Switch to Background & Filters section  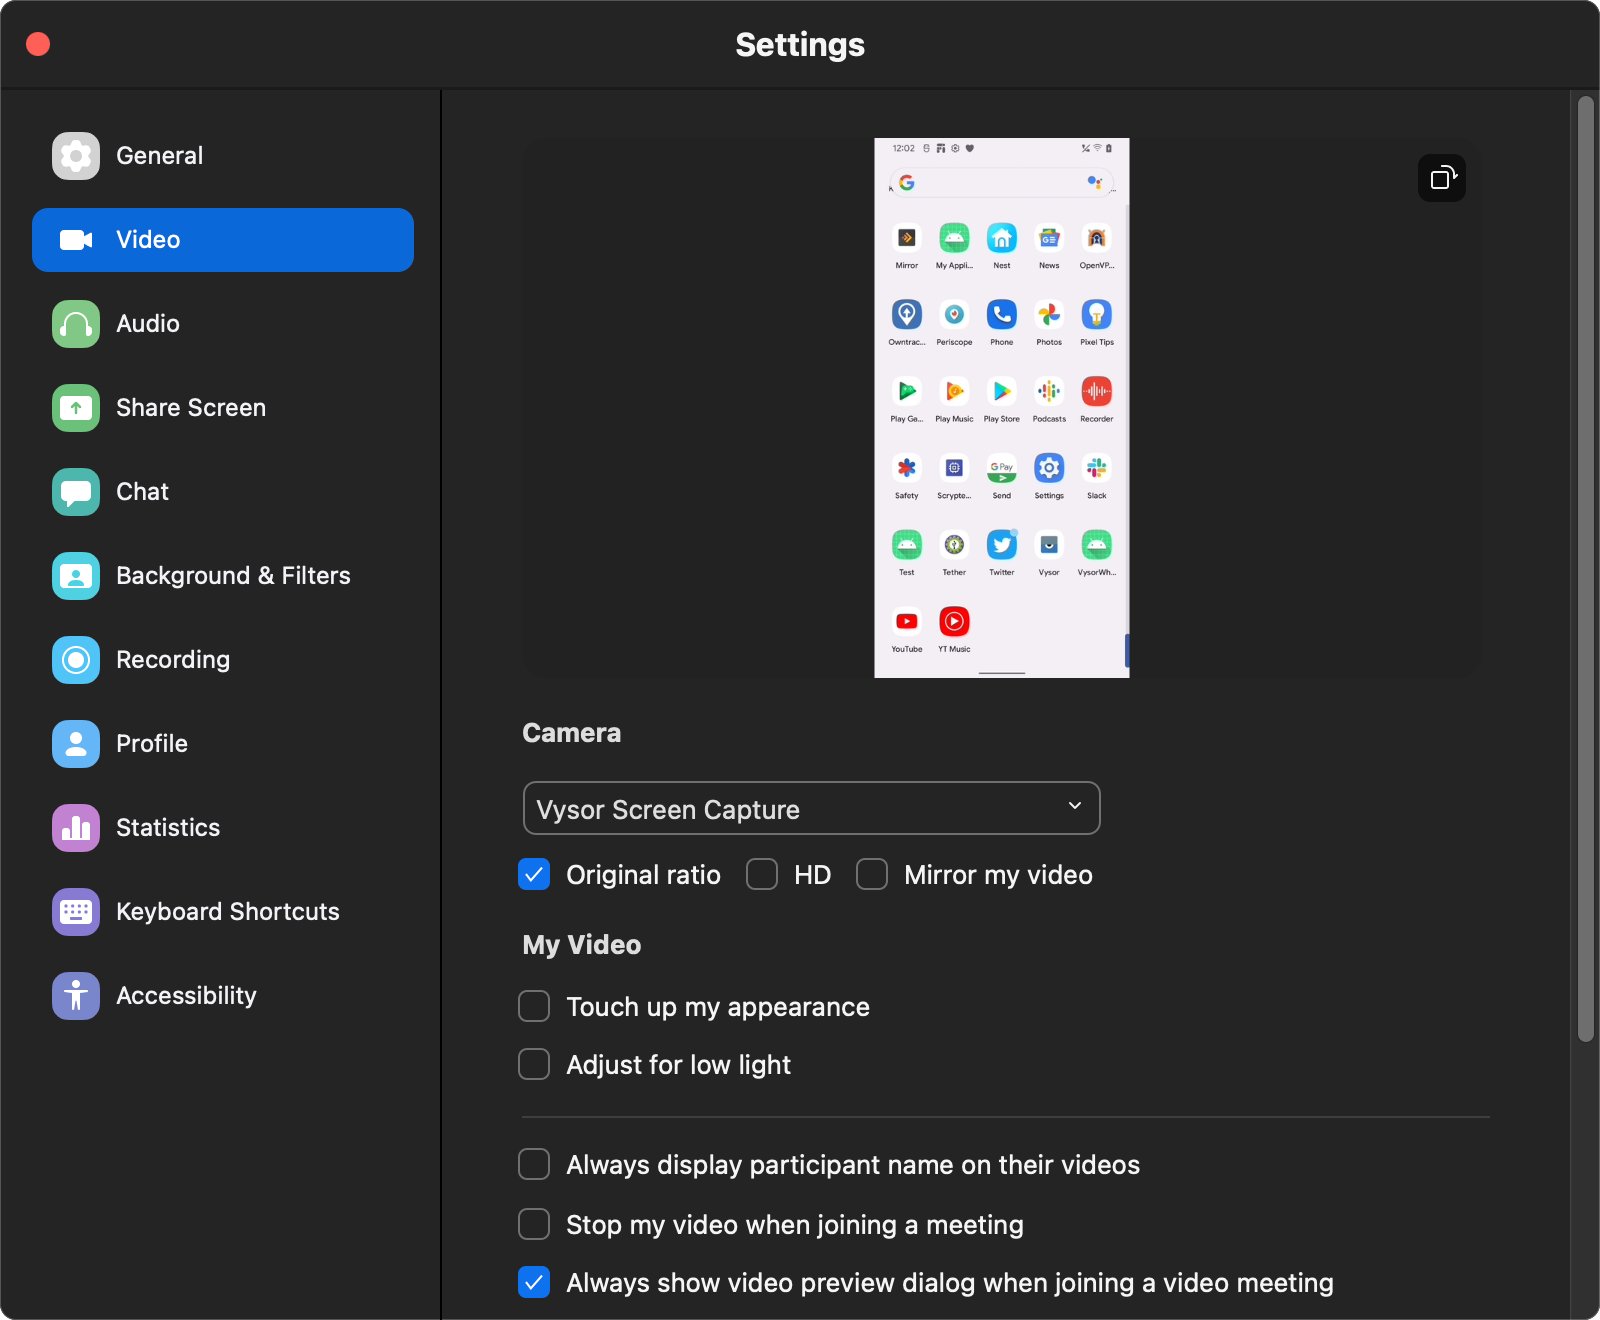(x=223, y=576)
